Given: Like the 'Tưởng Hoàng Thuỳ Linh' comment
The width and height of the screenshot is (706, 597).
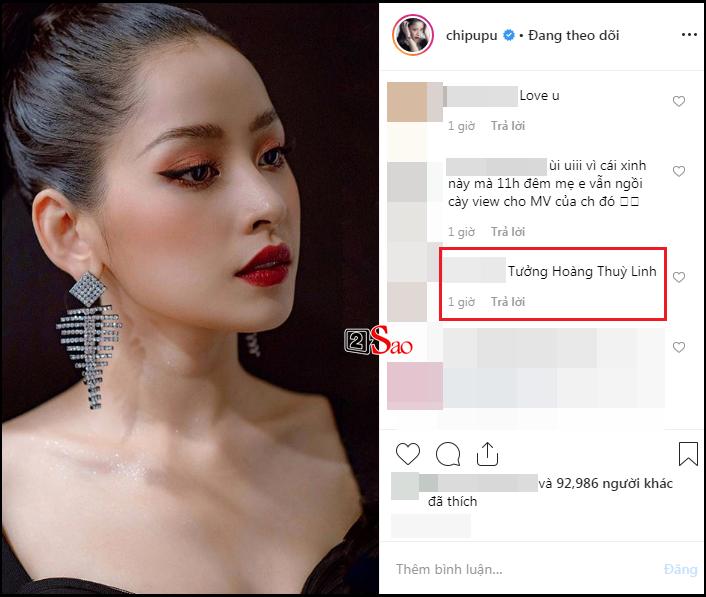Looking at the screenshot, I should 679,277.
